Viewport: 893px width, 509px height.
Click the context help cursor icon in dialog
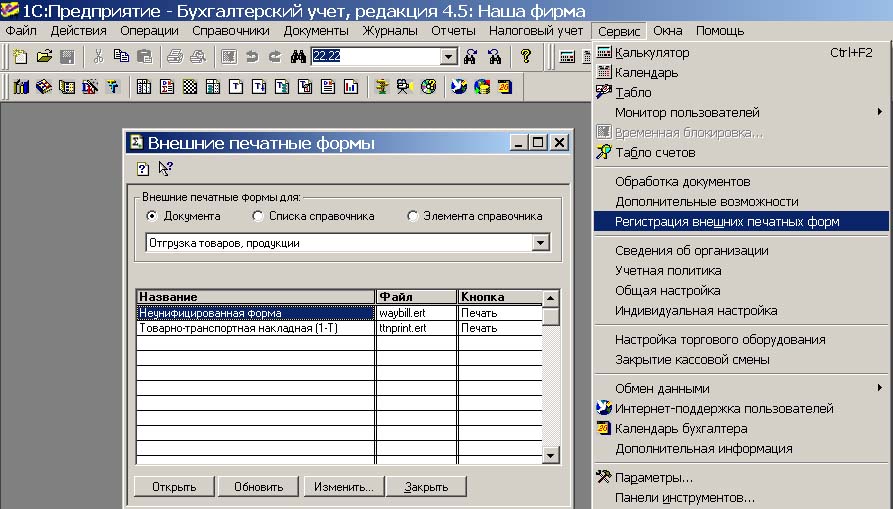(x=165, y=169)
